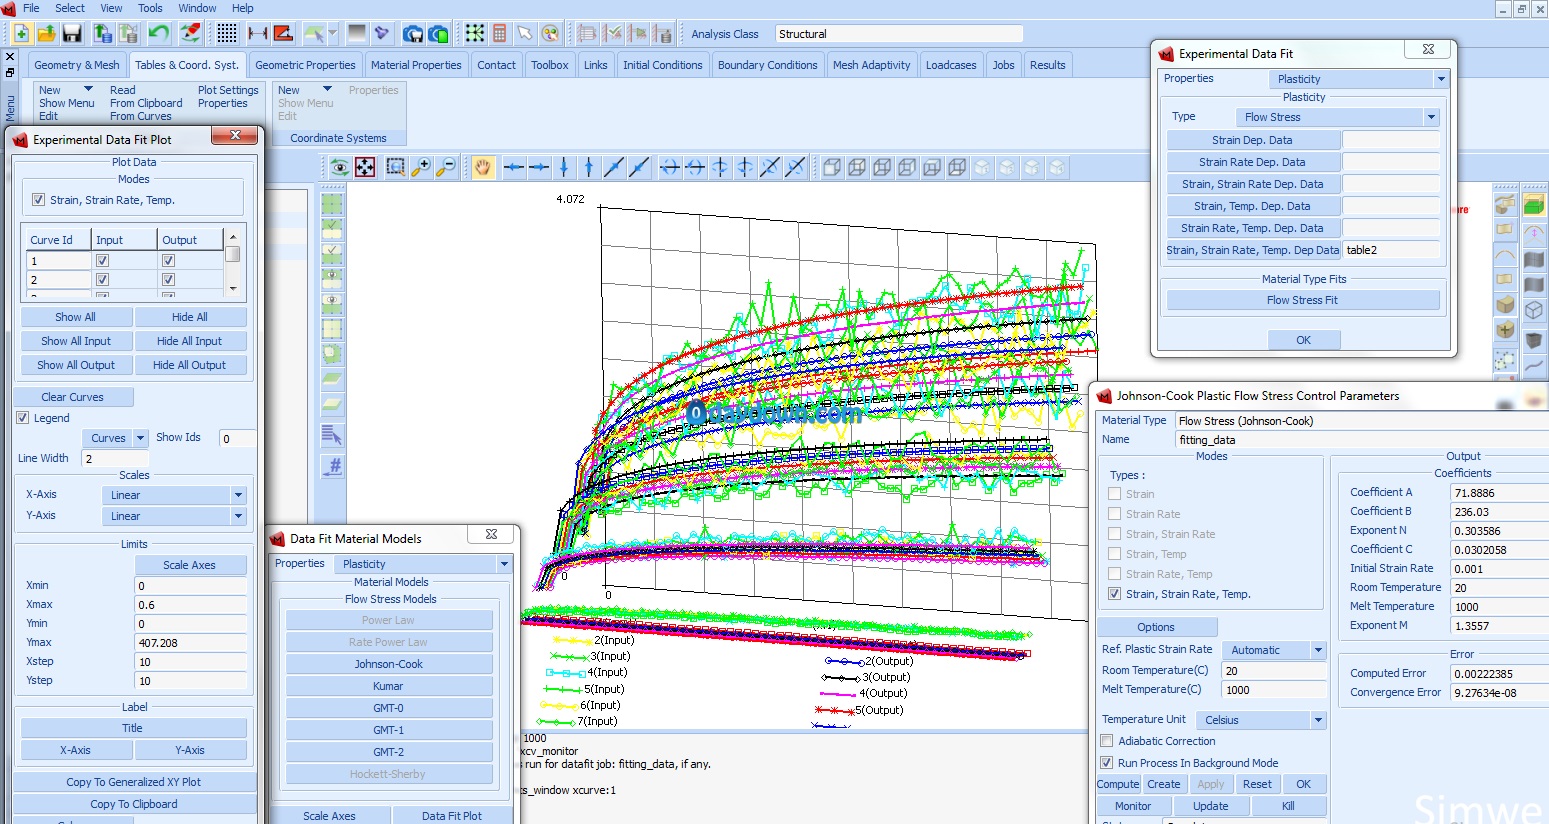The height and width of the screenshot is (824, 1549).
Task: Open Plasticity dropdown in Data Fit Material Models
Action: click(422, 564)
